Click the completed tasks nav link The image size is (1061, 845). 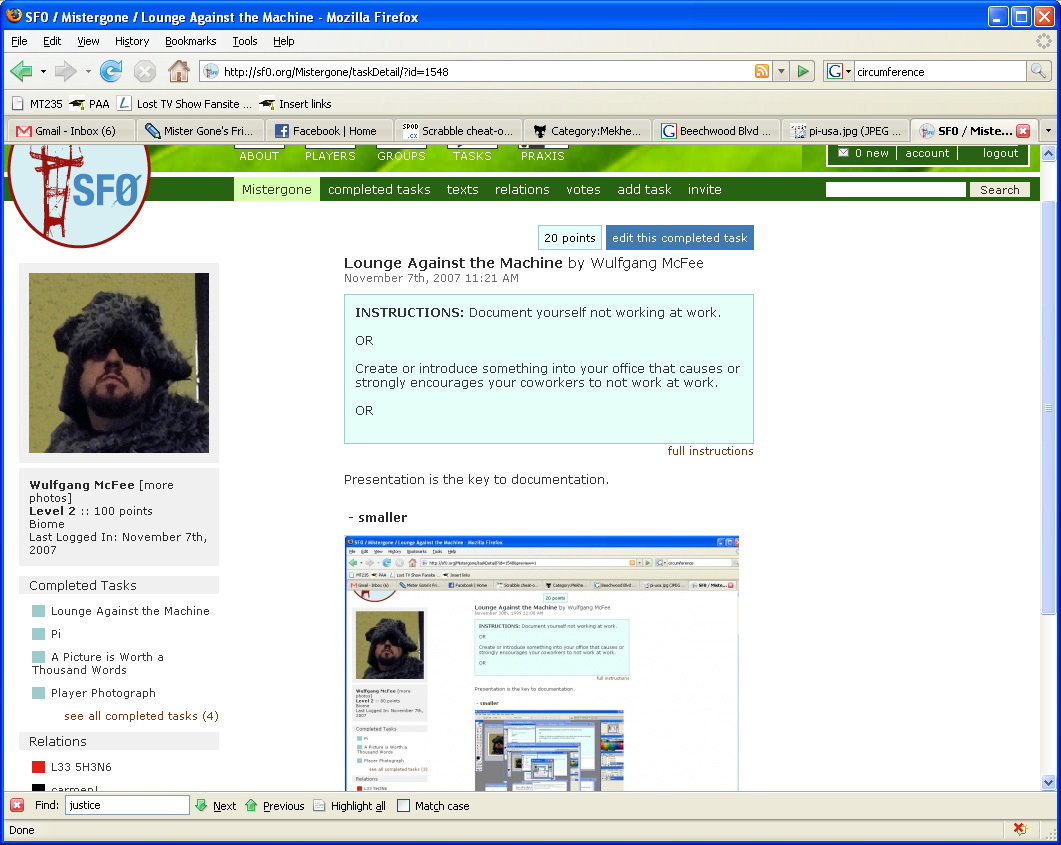click(x=379, y=189)
